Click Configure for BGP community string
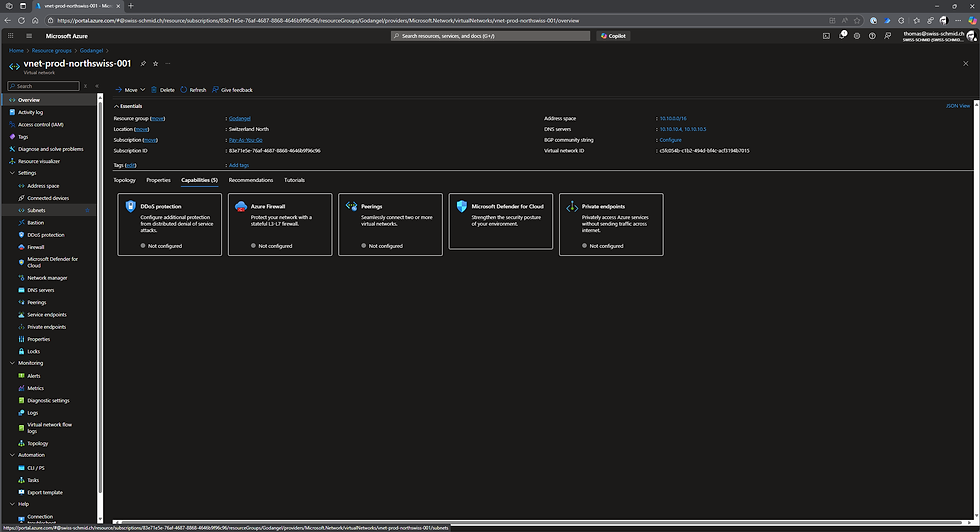The width and height of the screenshot is (980, 532). [670, 140]
